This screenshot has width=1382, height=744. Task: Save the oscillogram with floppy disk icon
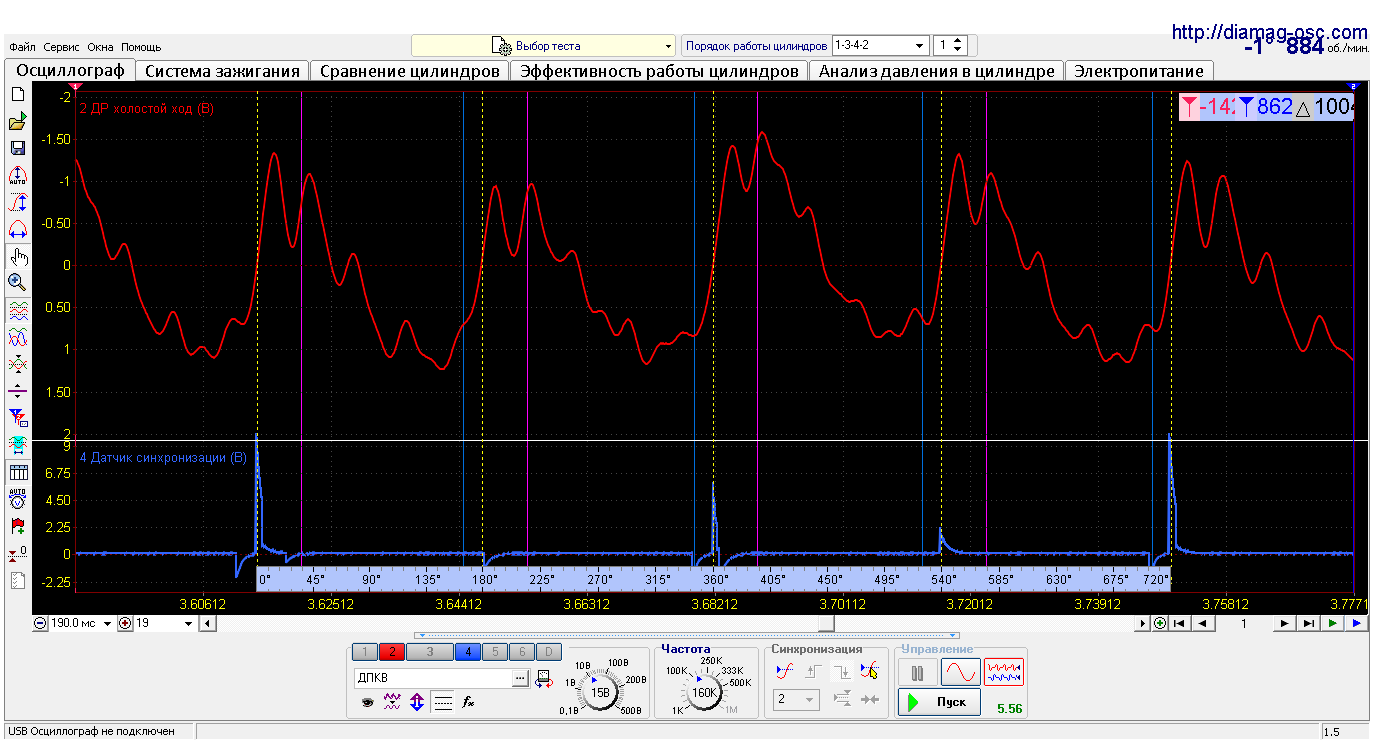[x=17, y=148]
